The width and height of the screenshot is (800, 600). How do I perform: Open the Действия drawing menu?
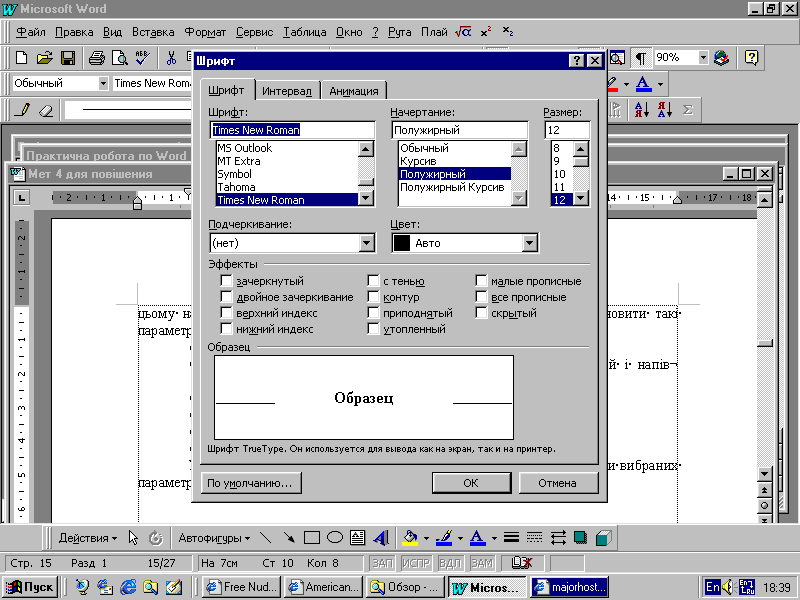pyautogui.click(x=88, y=538)
